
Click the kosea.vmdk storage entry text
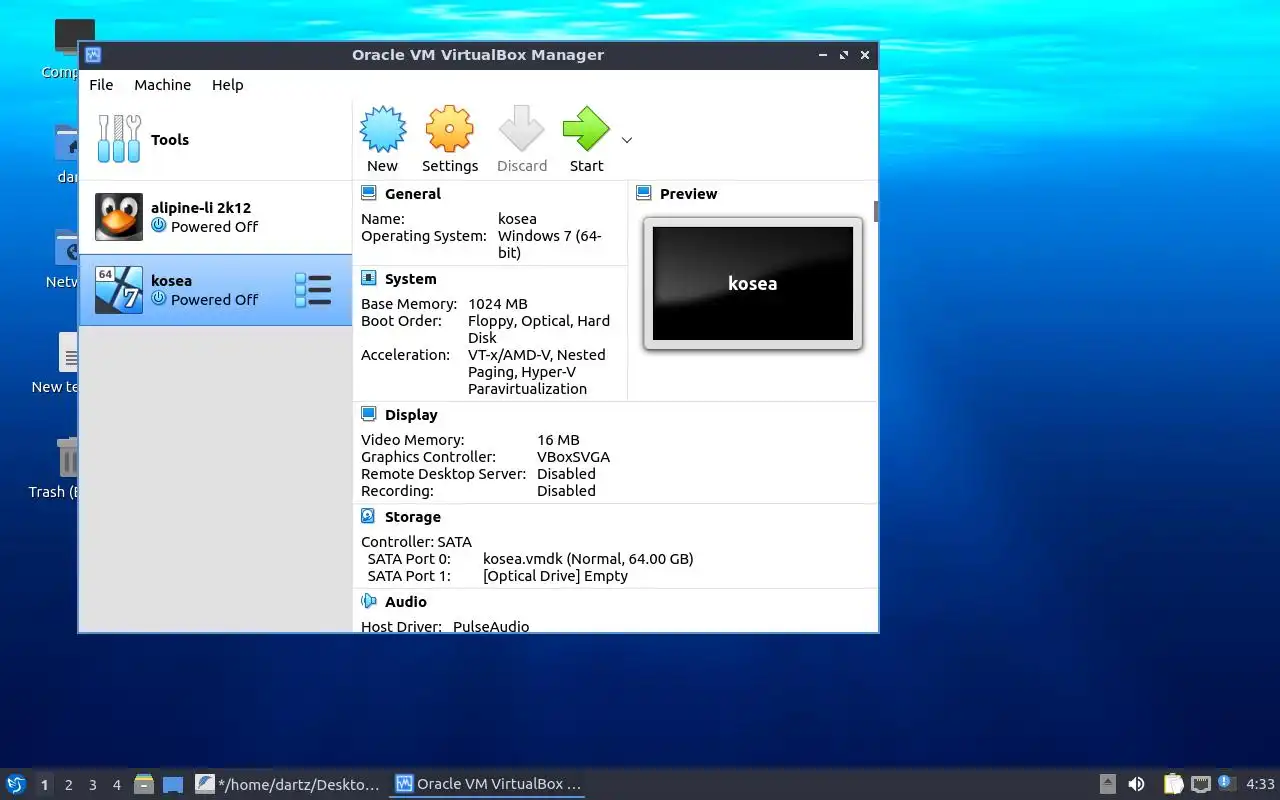(588, 559)
